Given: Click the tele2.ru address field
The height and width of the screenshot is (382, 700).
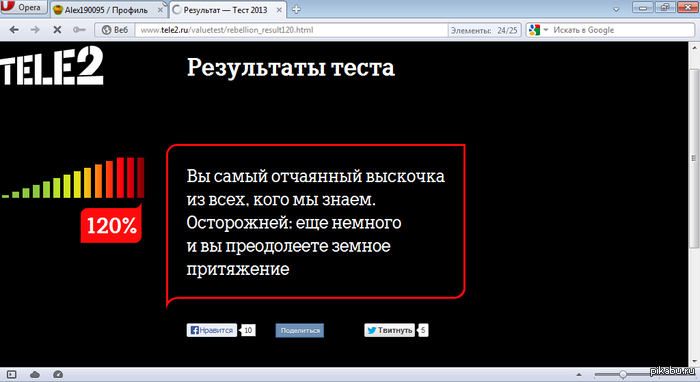Looking at the screenshot, I should click(x=291, y=30).
